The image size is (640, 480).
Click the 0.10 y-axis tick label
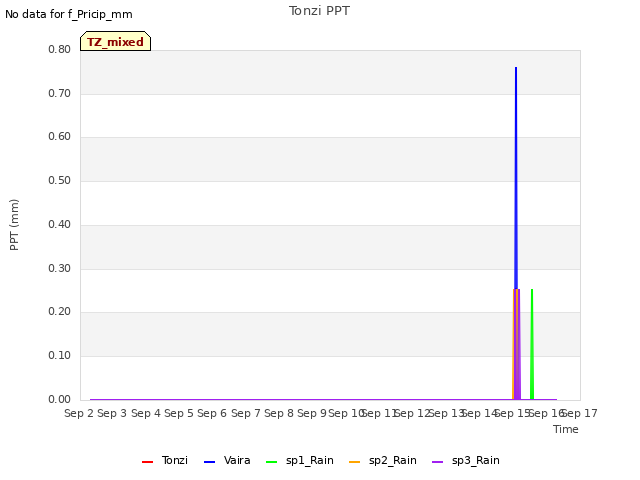tap(60, 356)
